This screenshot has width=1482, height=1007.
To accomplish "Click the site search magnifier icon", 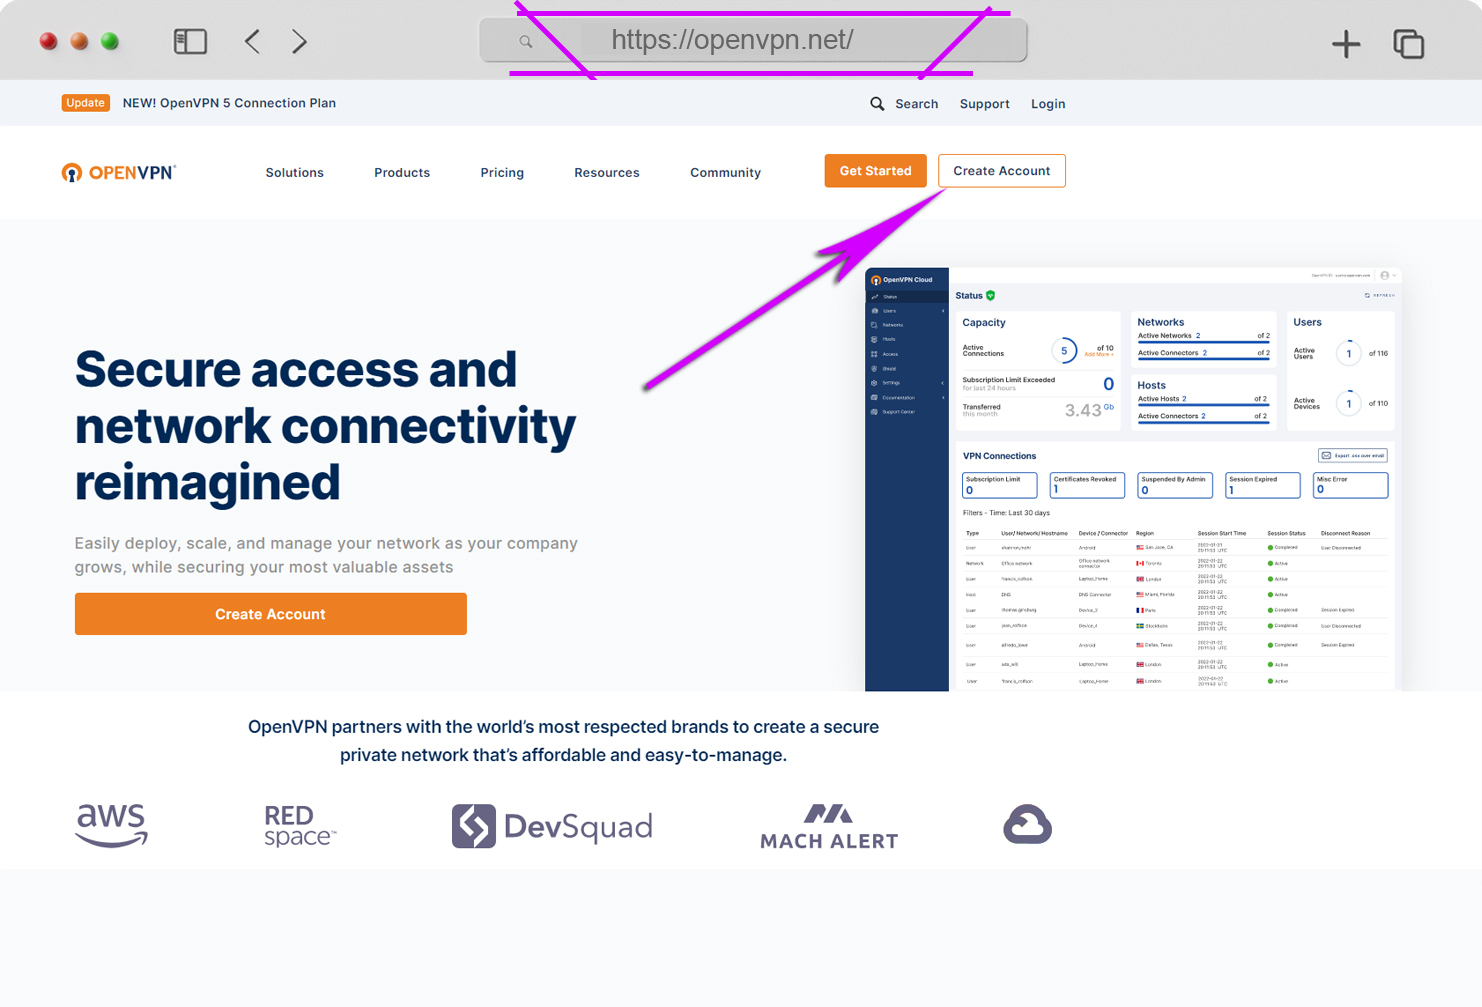I will 877,103.
